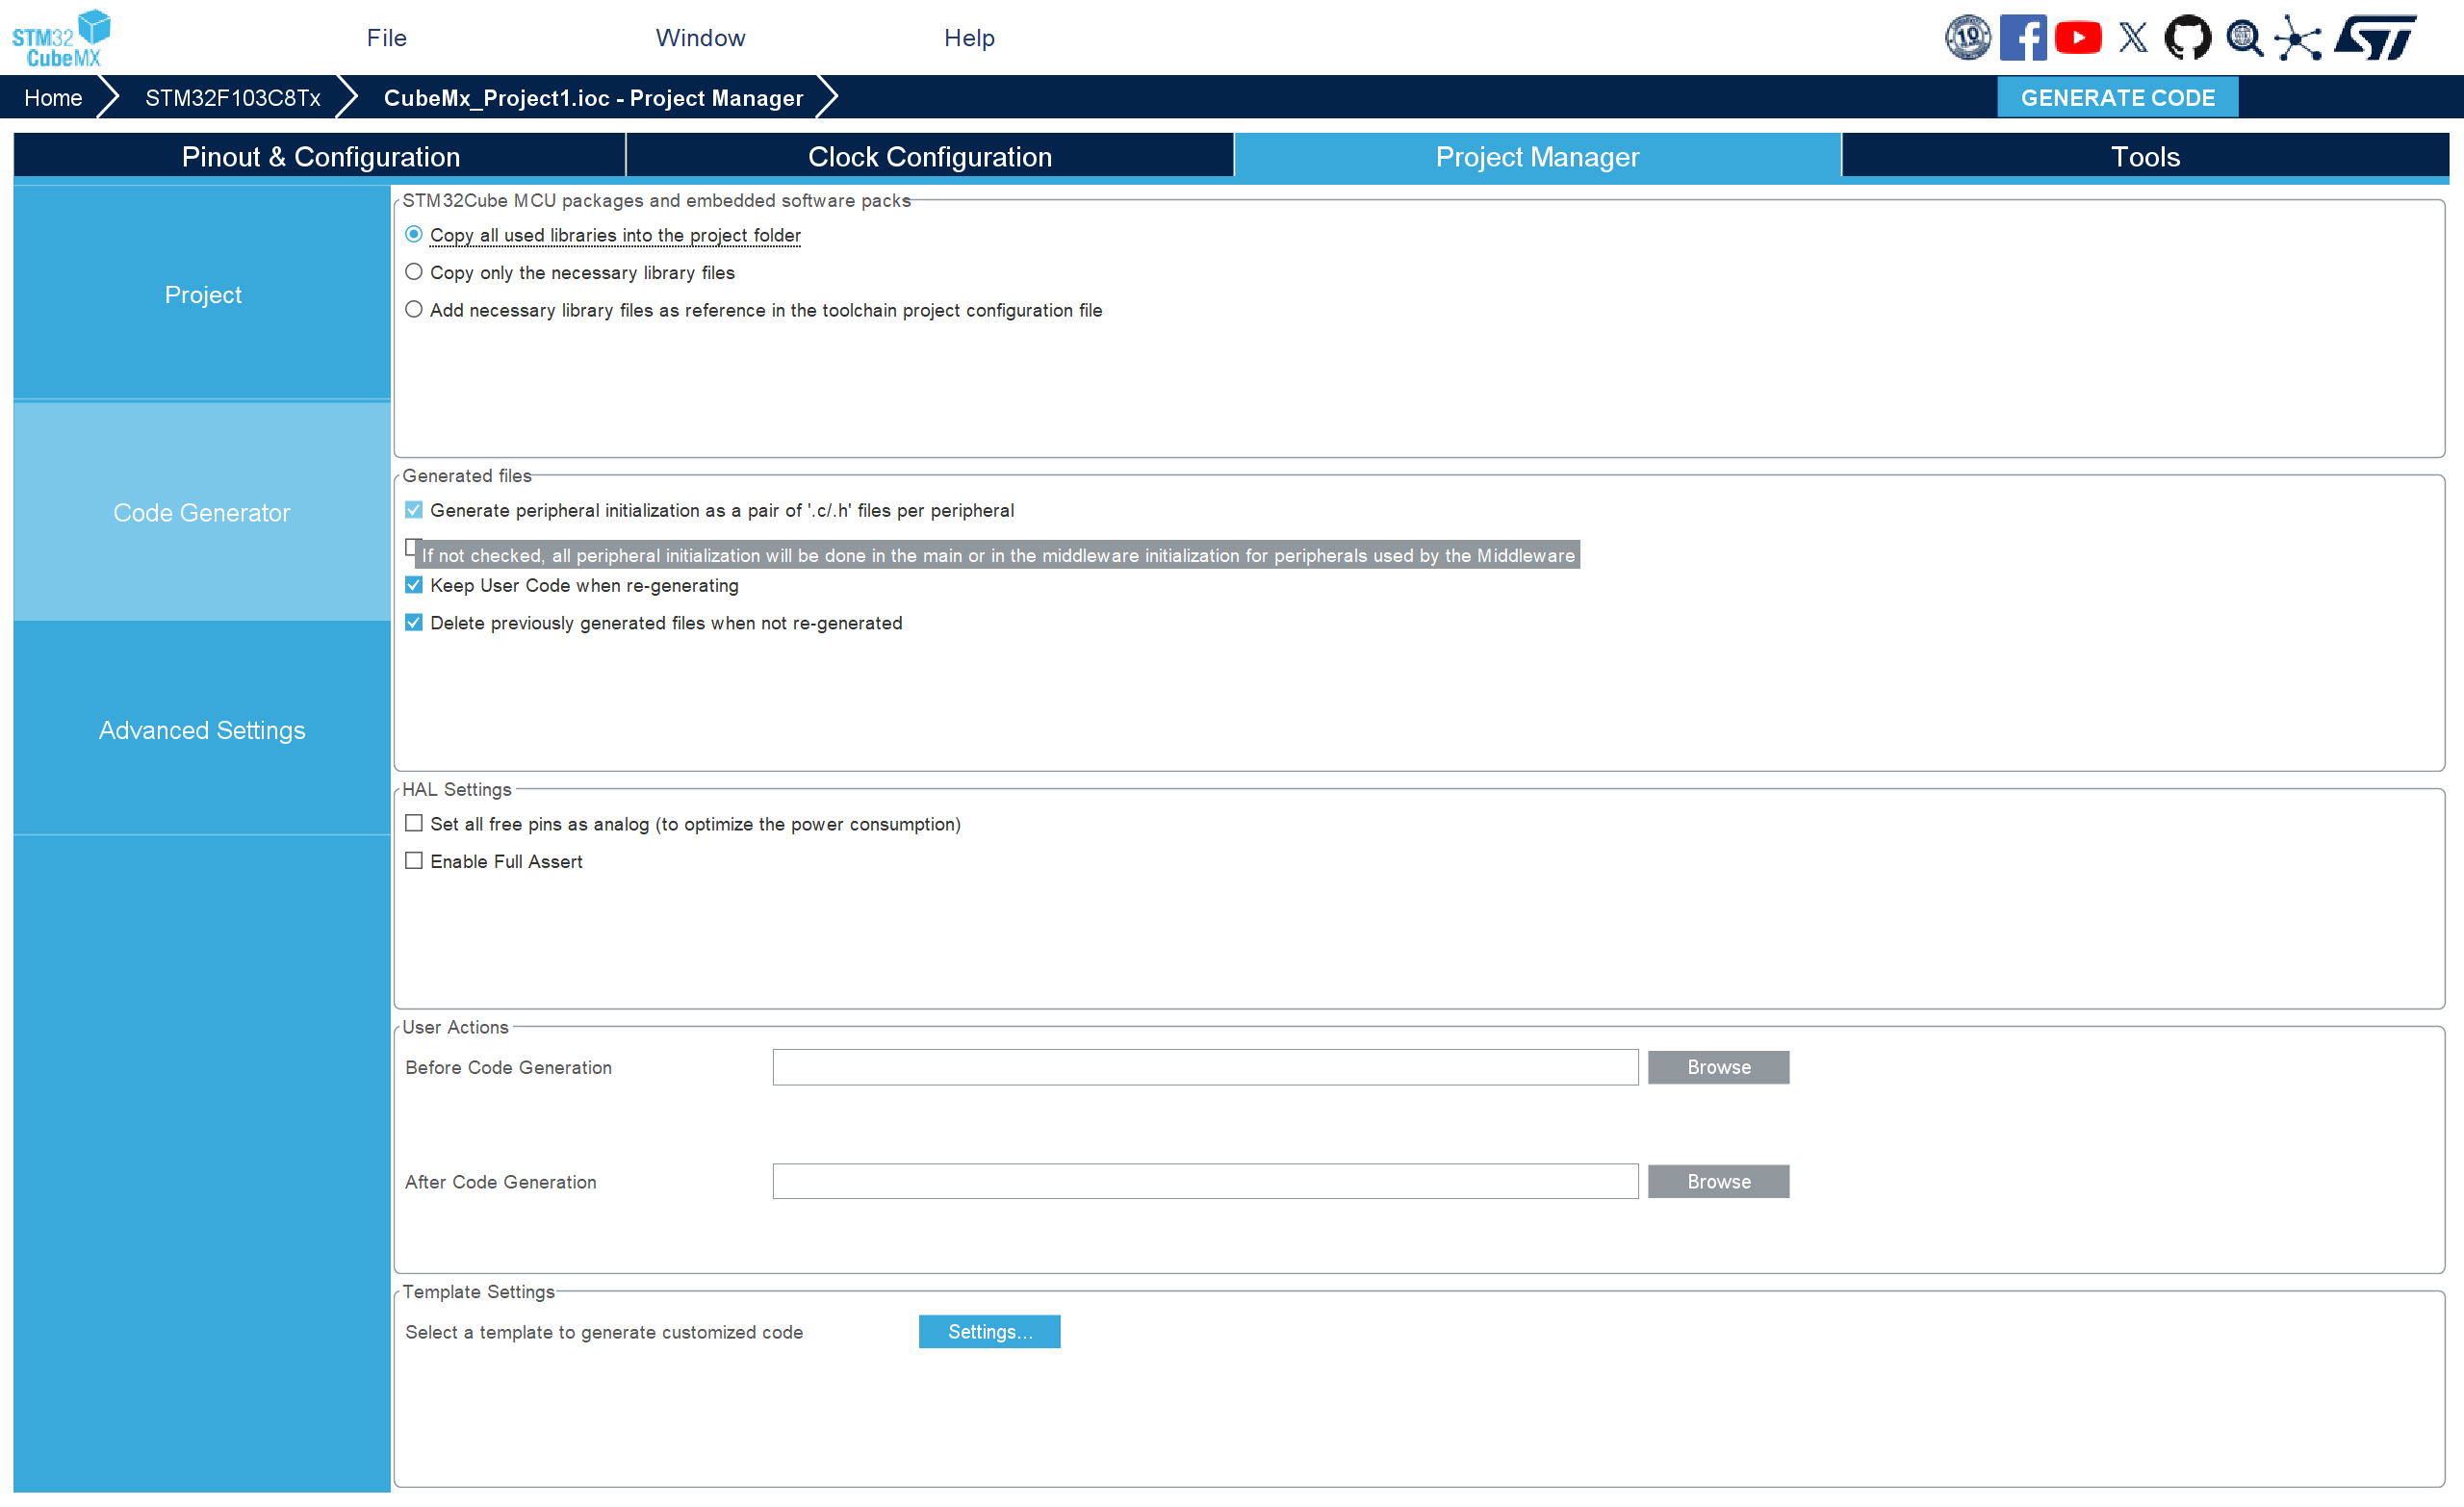2464x1507 pixels.
Task: Open the ST community network icon
Action: click(2298, 38)
